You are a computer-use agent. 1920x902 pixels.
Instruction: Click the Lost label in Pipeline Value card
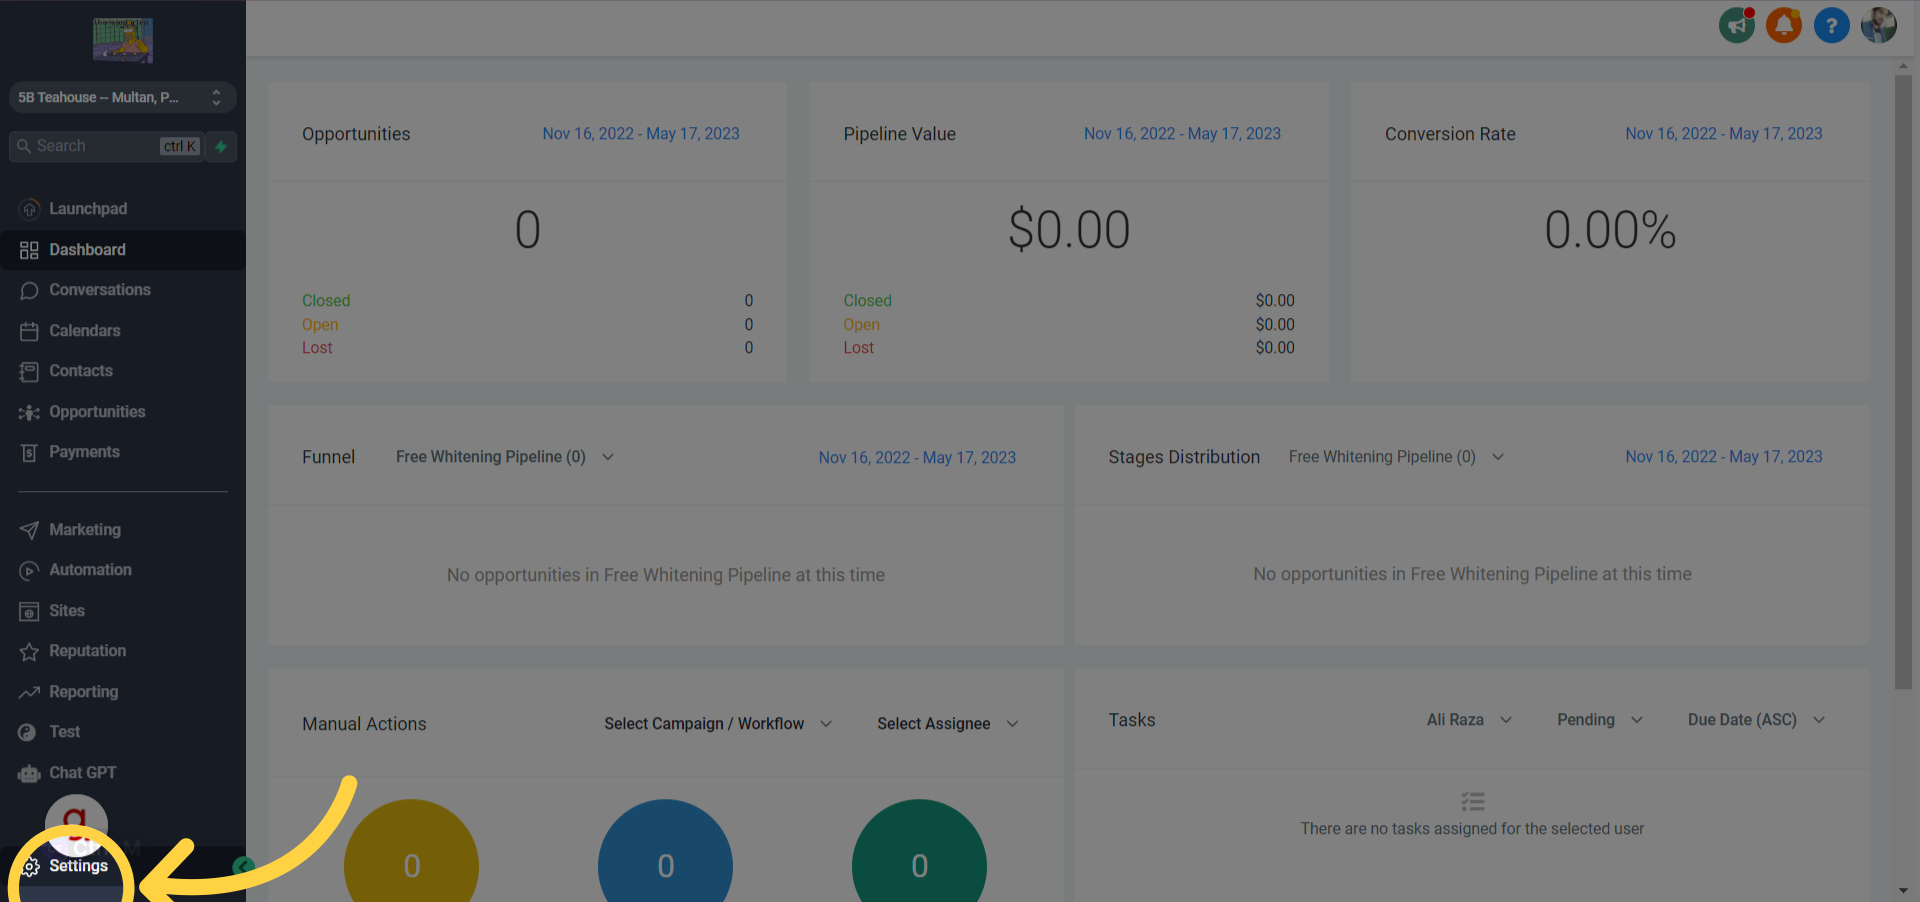[858, 348]
